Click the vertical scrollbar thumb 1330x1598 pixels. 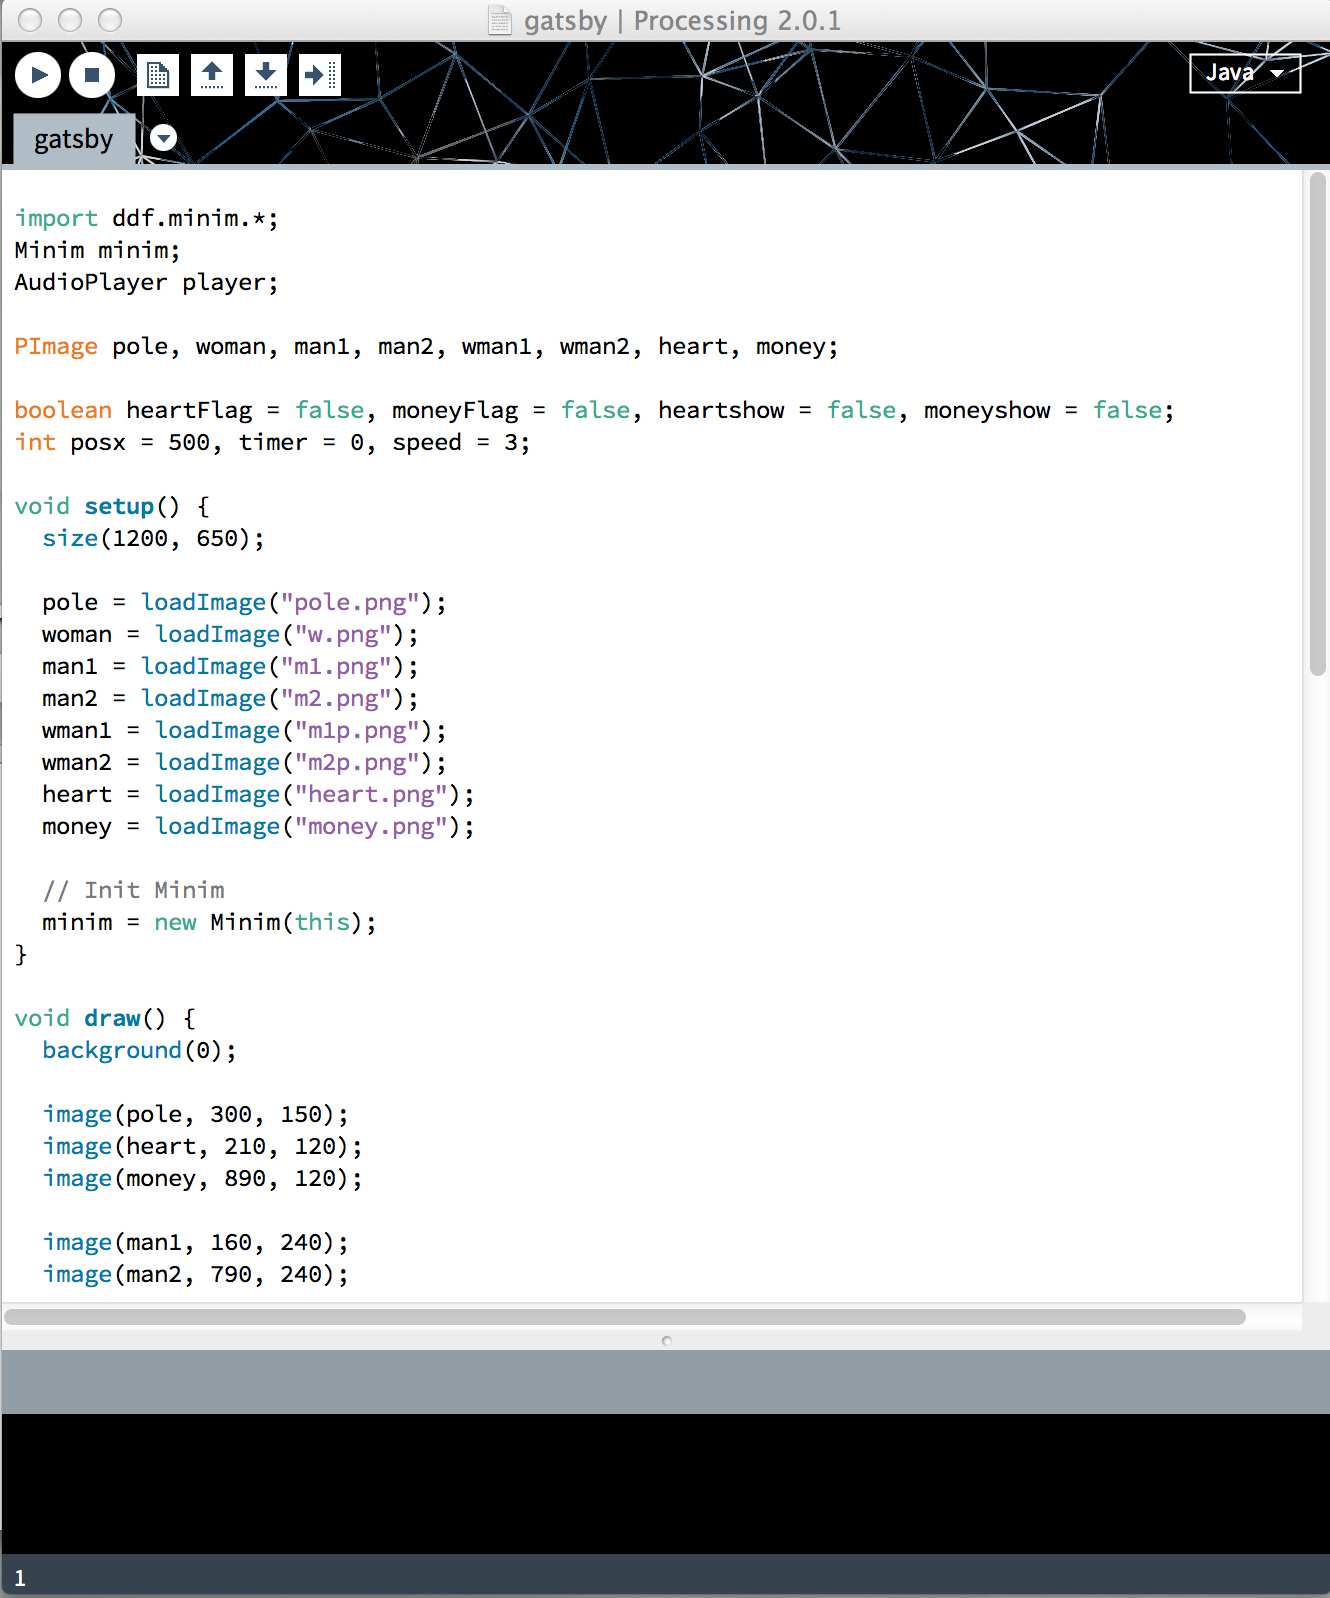(1318, 424)
